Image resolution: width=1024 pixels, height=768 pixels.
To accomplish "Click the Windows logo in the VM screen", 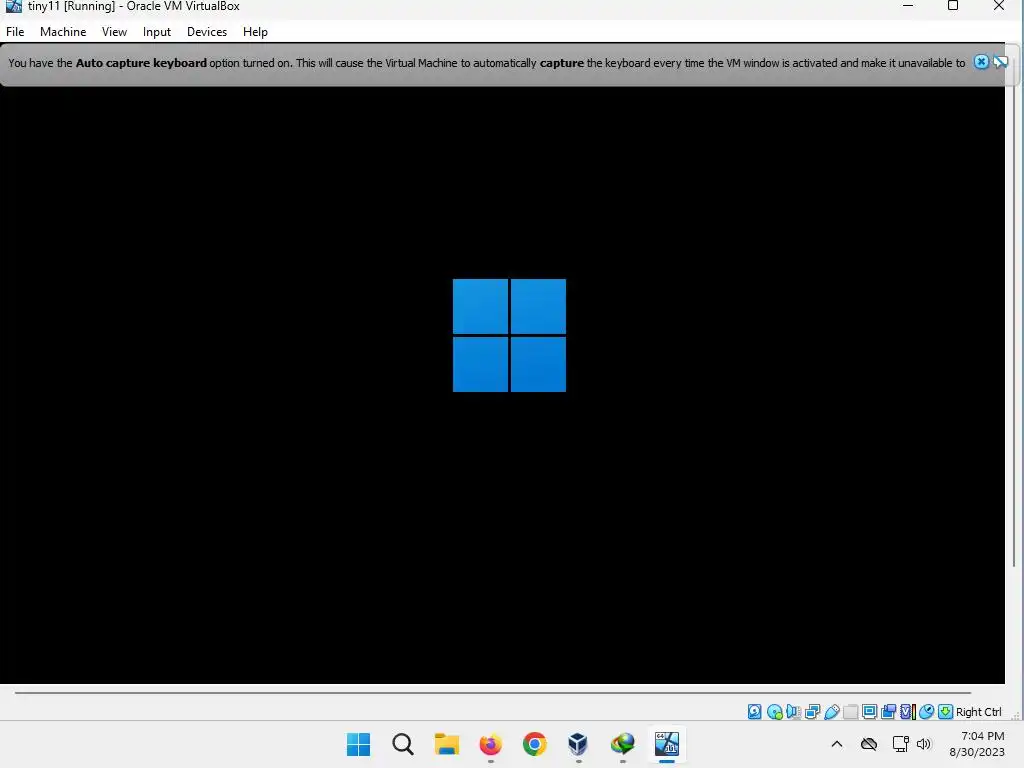I will tap(509, 336).
